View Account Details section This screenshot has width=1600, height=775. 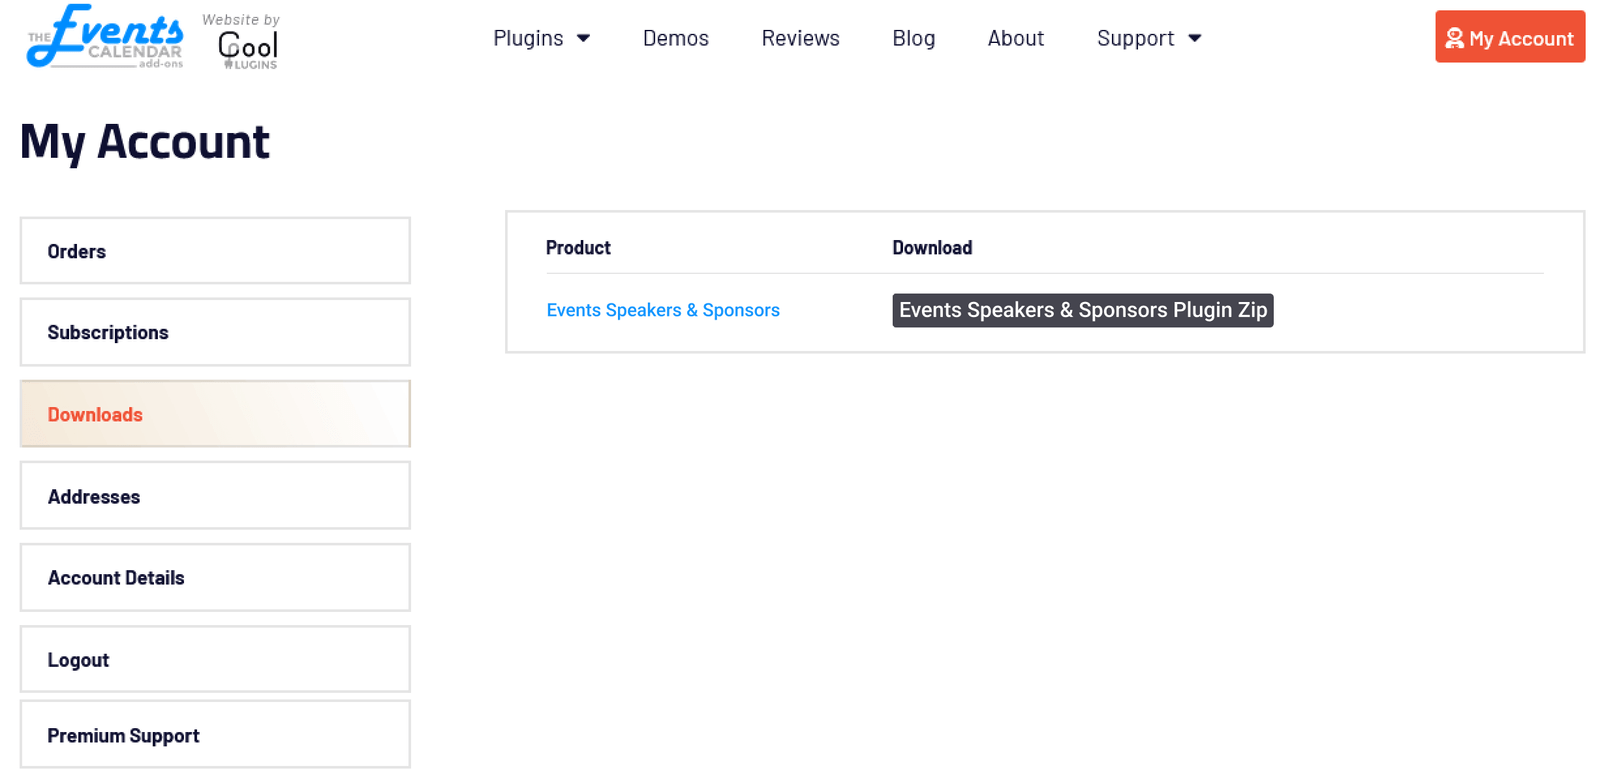(215, 578)
